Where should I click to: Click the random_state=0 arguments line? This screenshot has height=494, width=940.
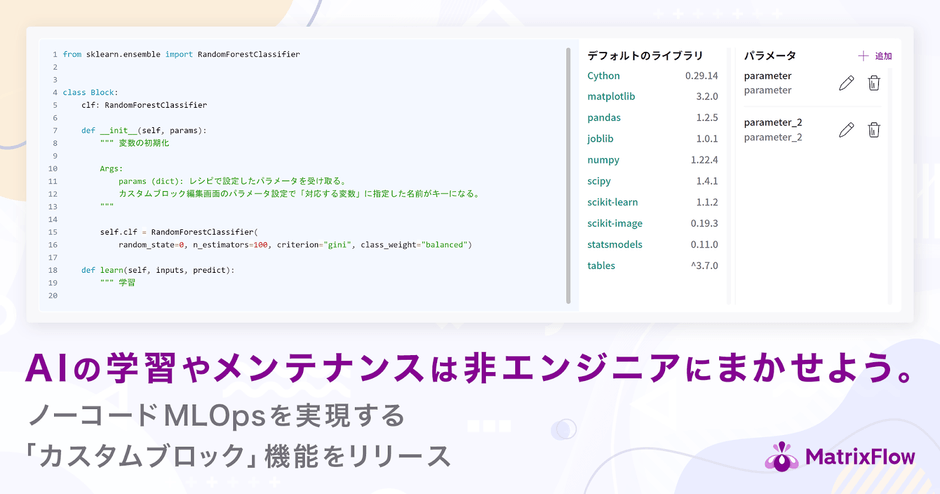coord(295,245)
